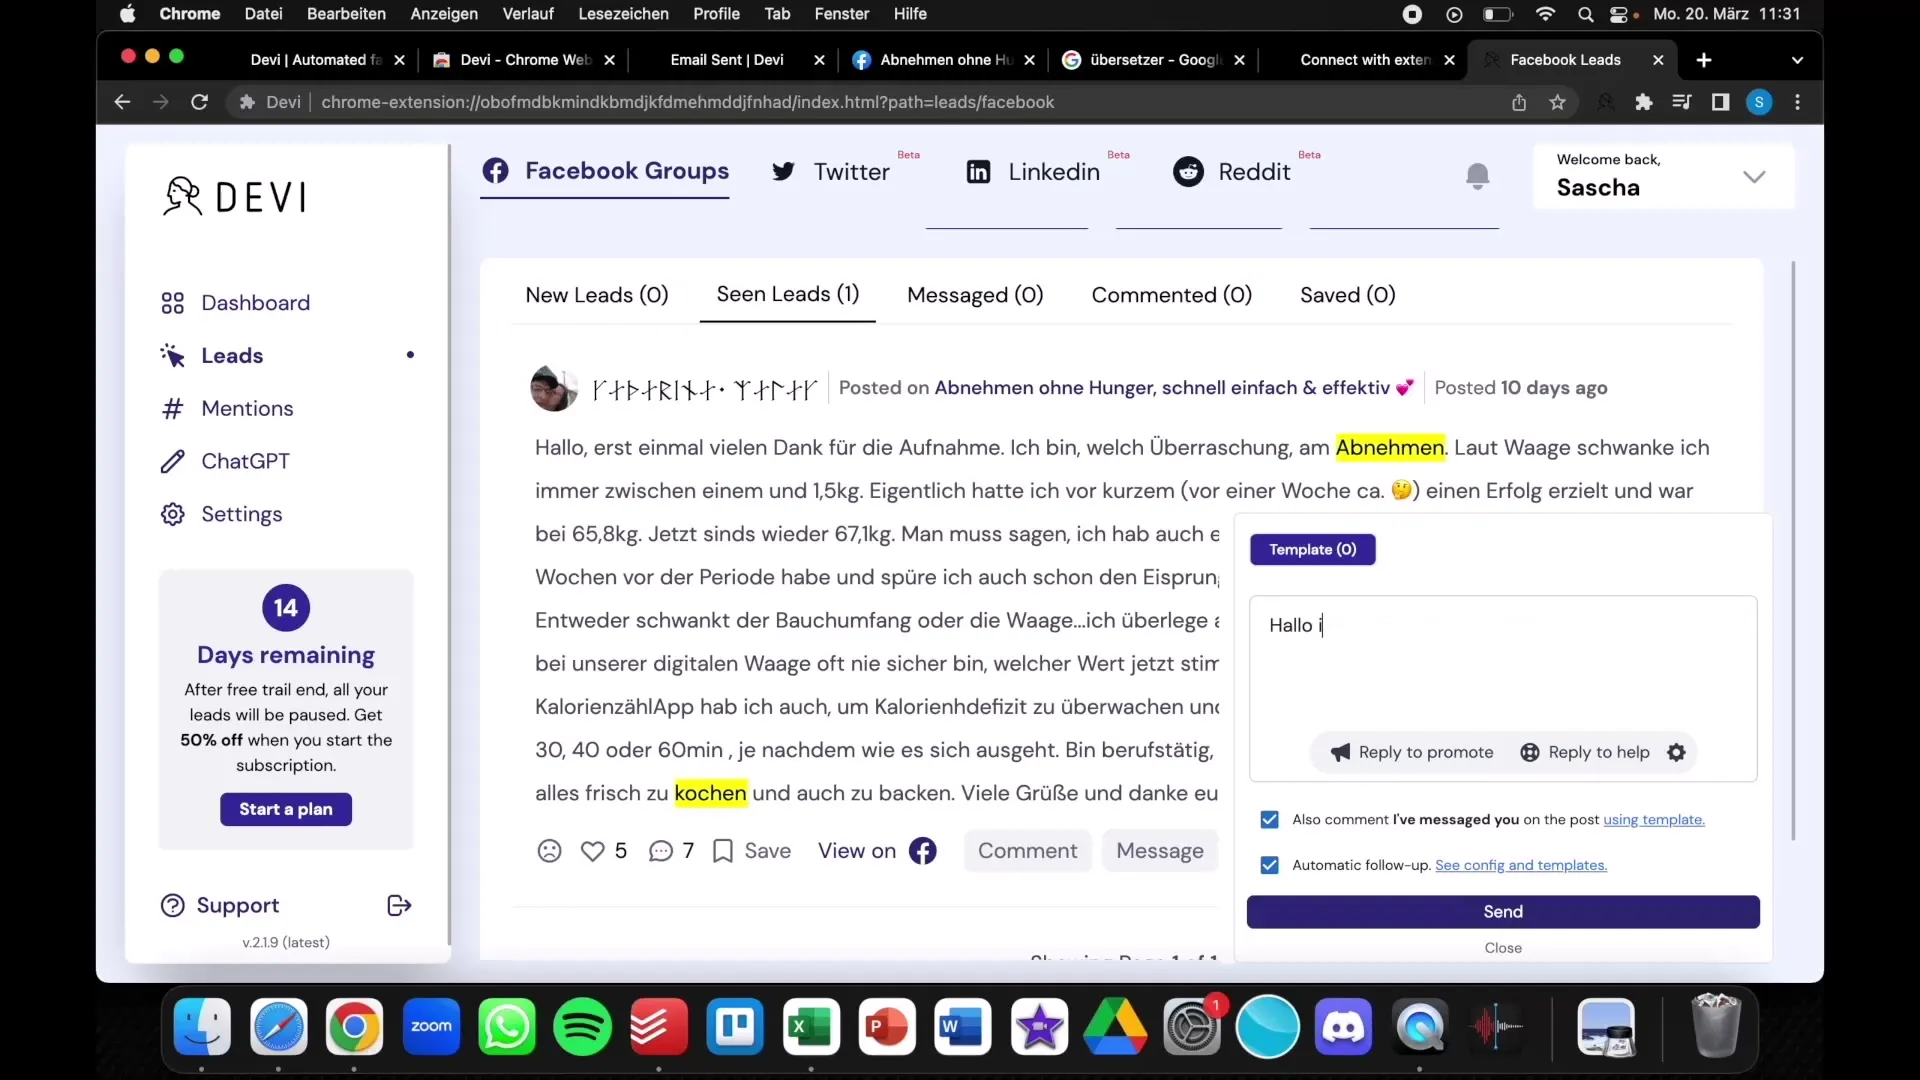
Task: Click Reply to help
Action: (x=1585, y=752)
